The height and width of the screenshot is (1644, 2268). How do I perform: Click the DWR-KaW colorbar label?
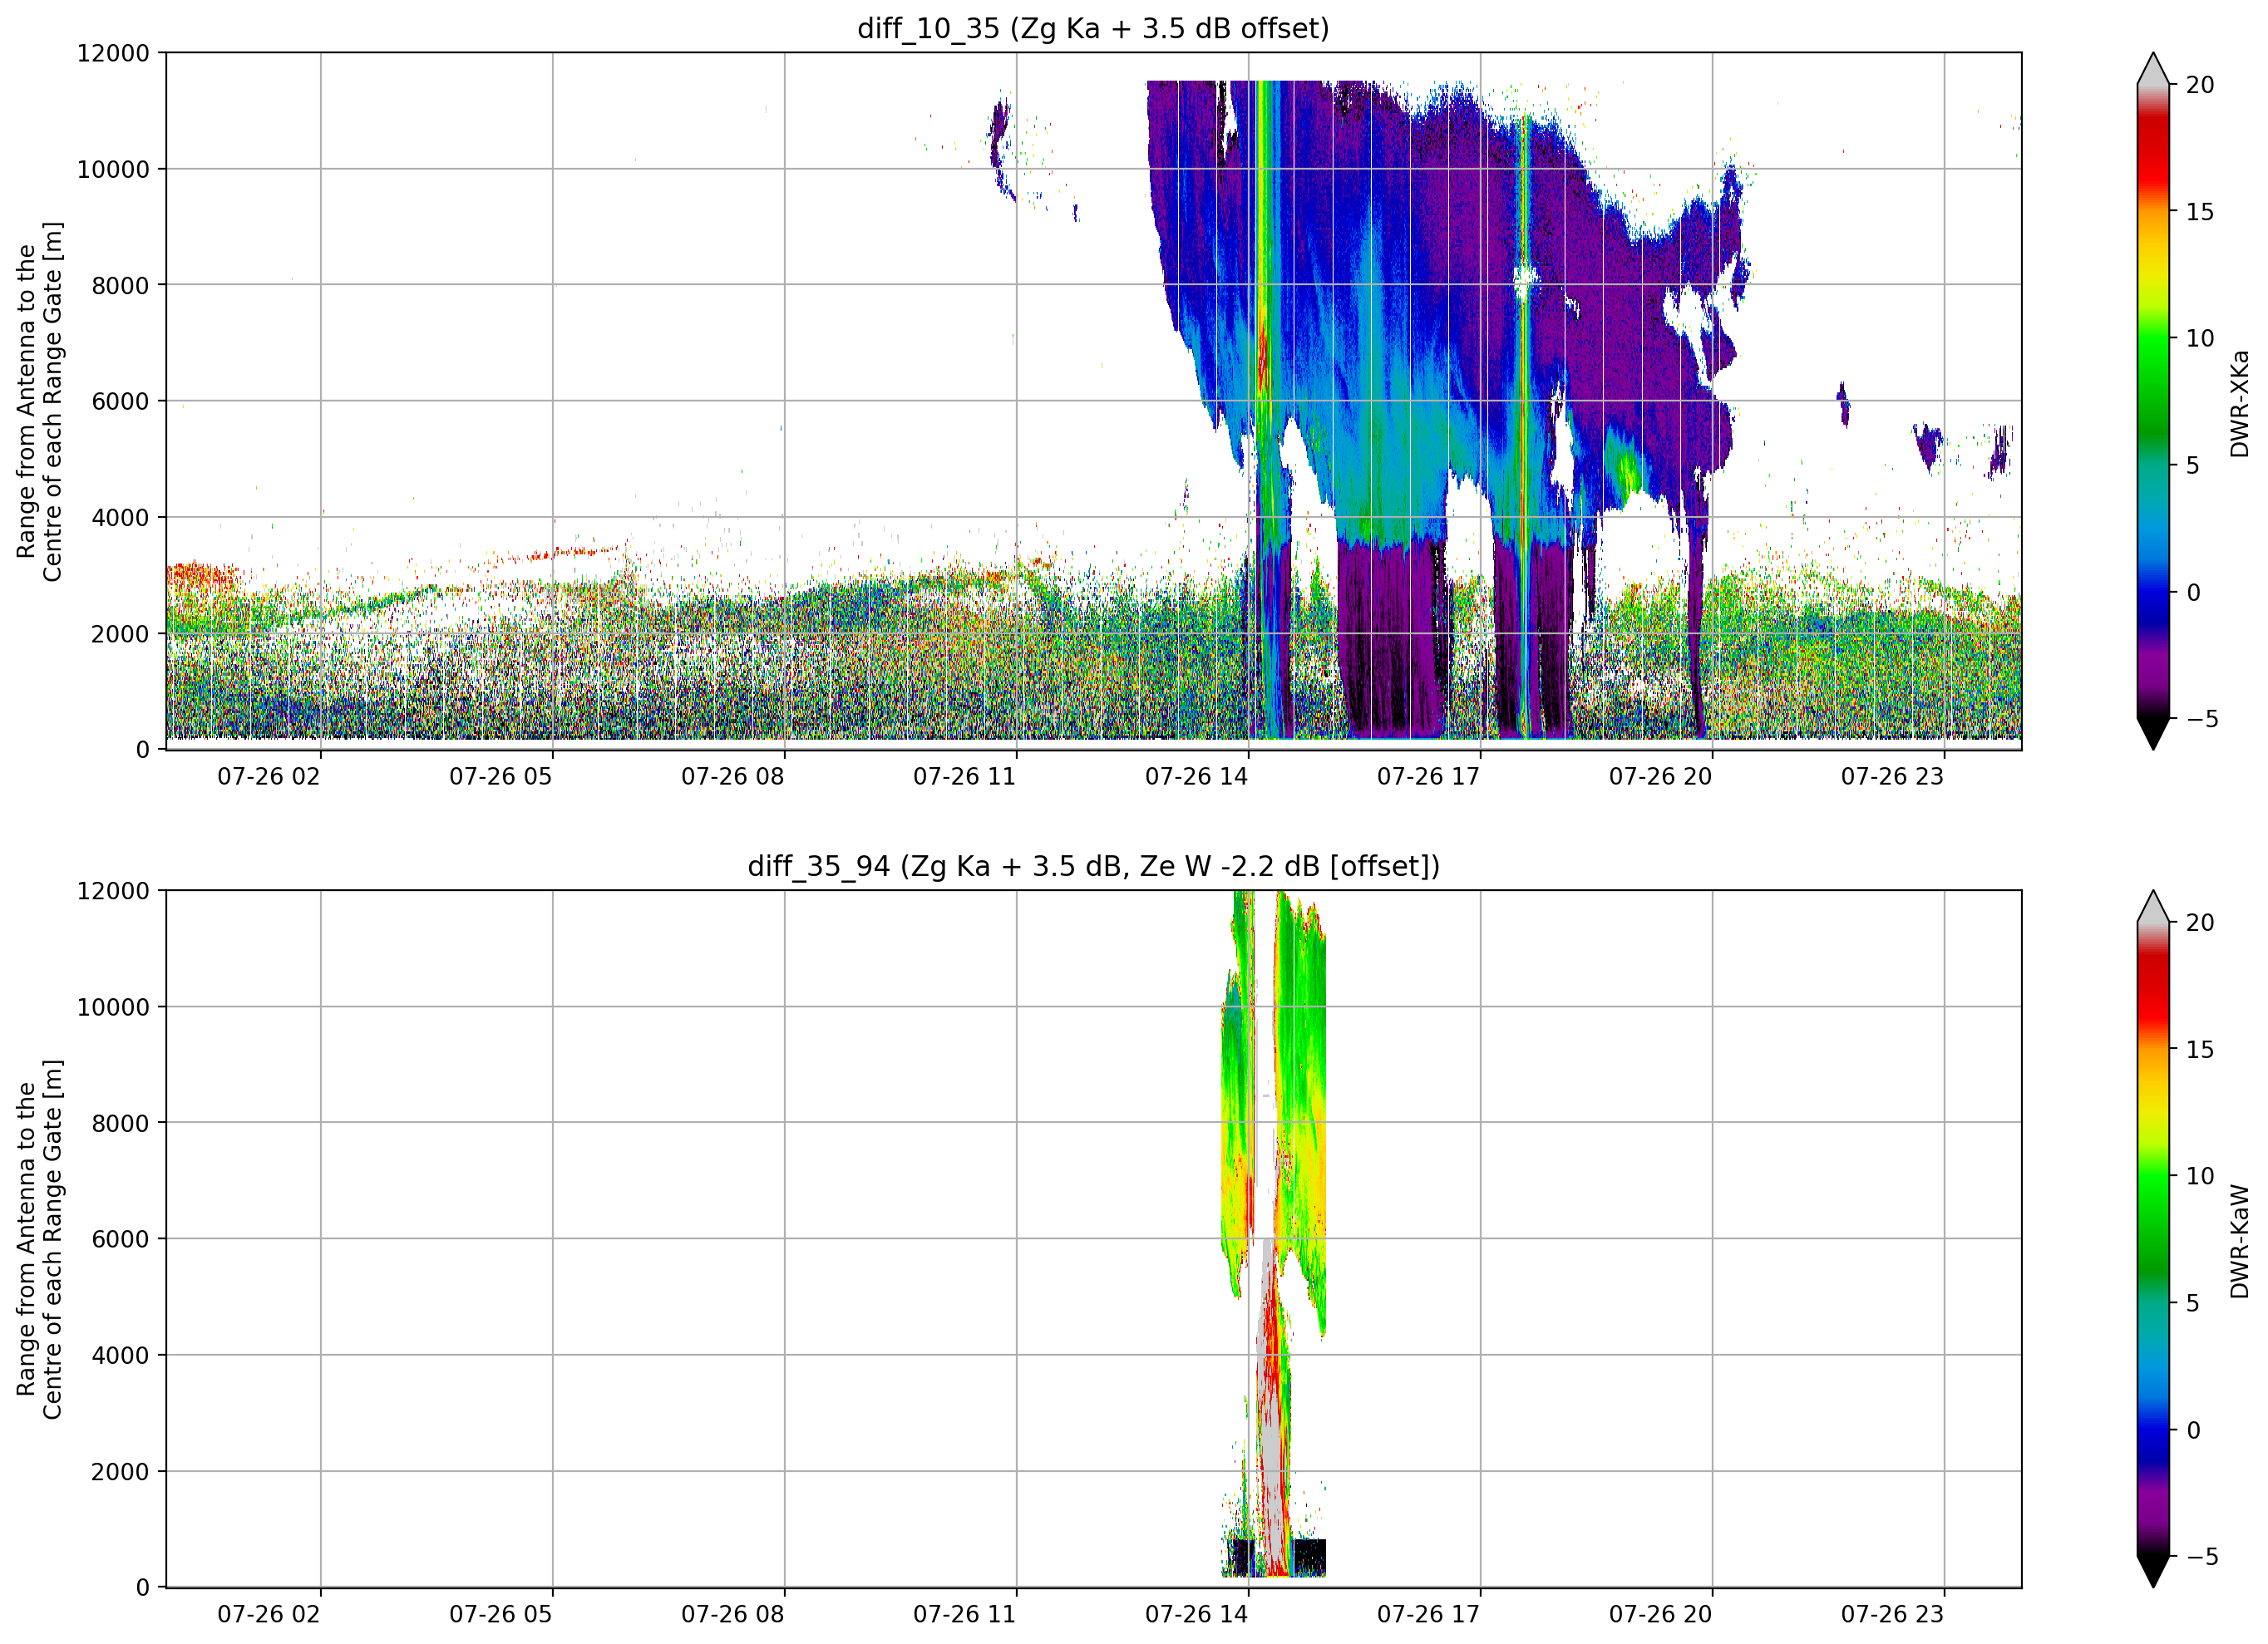point(2239,1241)
